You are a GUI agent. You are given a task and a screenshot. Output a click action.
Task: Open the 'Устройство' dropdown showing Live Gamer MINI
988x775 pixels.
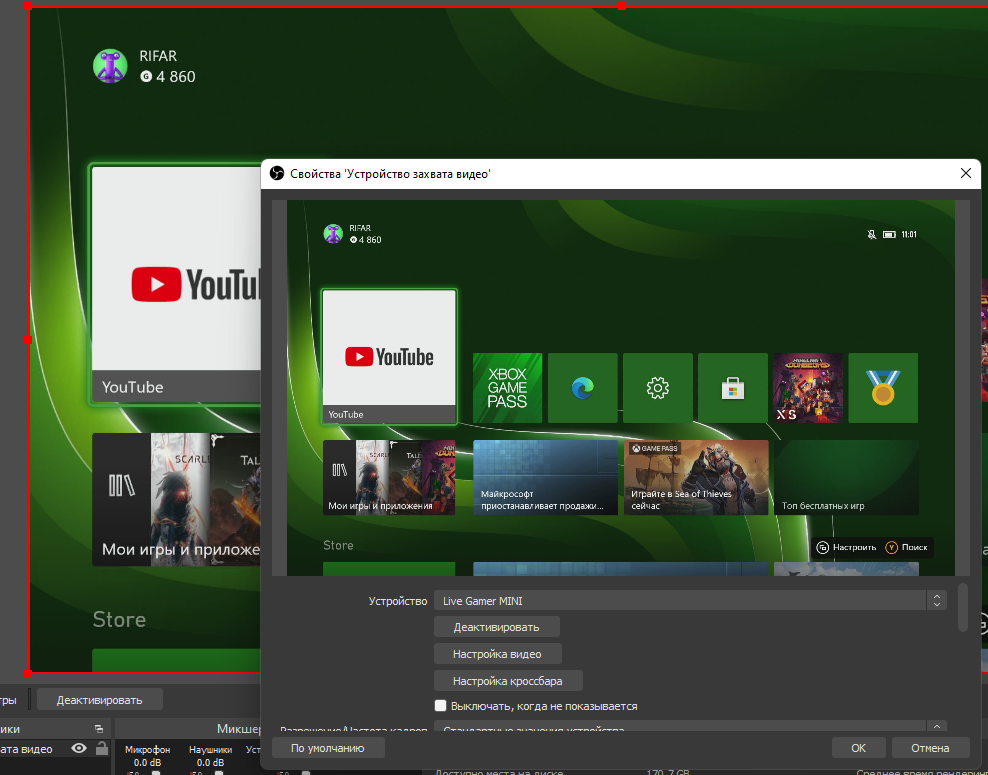coord(690,600)
